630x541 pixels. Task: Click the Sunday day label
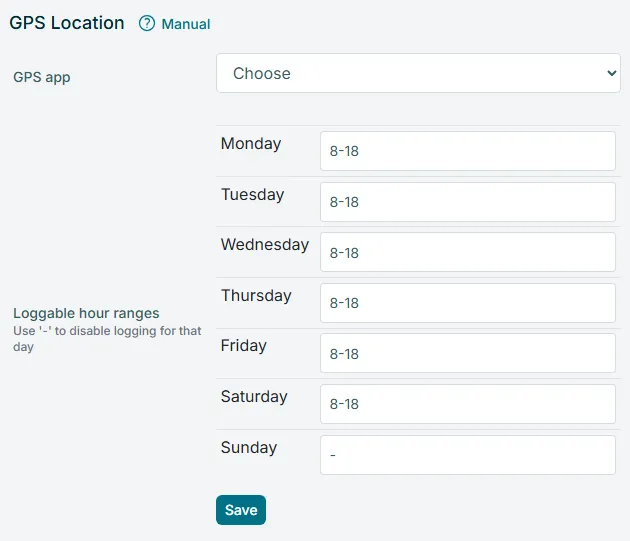[x=249, y=447]
